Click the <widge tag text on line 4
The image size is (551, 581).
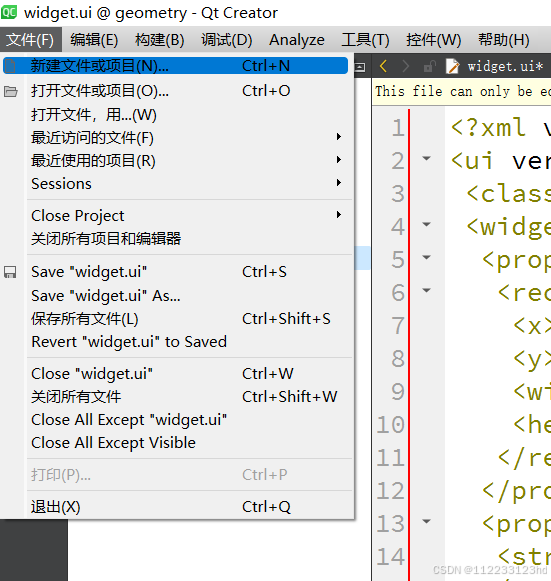(x=509, y=227)
